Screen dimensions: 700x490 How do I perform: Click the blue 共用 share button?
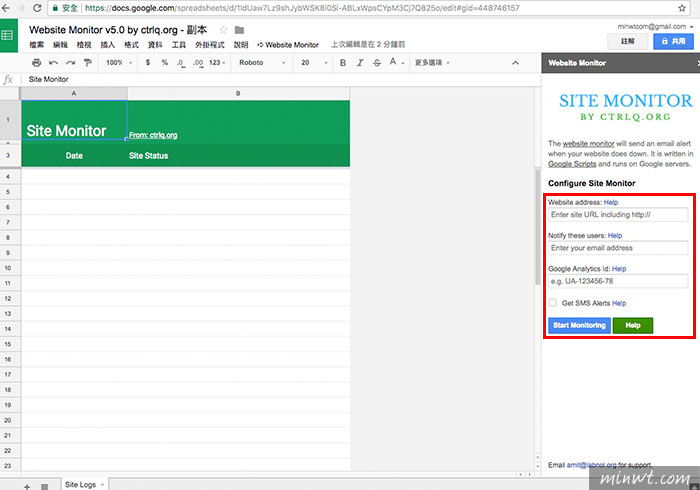pos(673,41)
